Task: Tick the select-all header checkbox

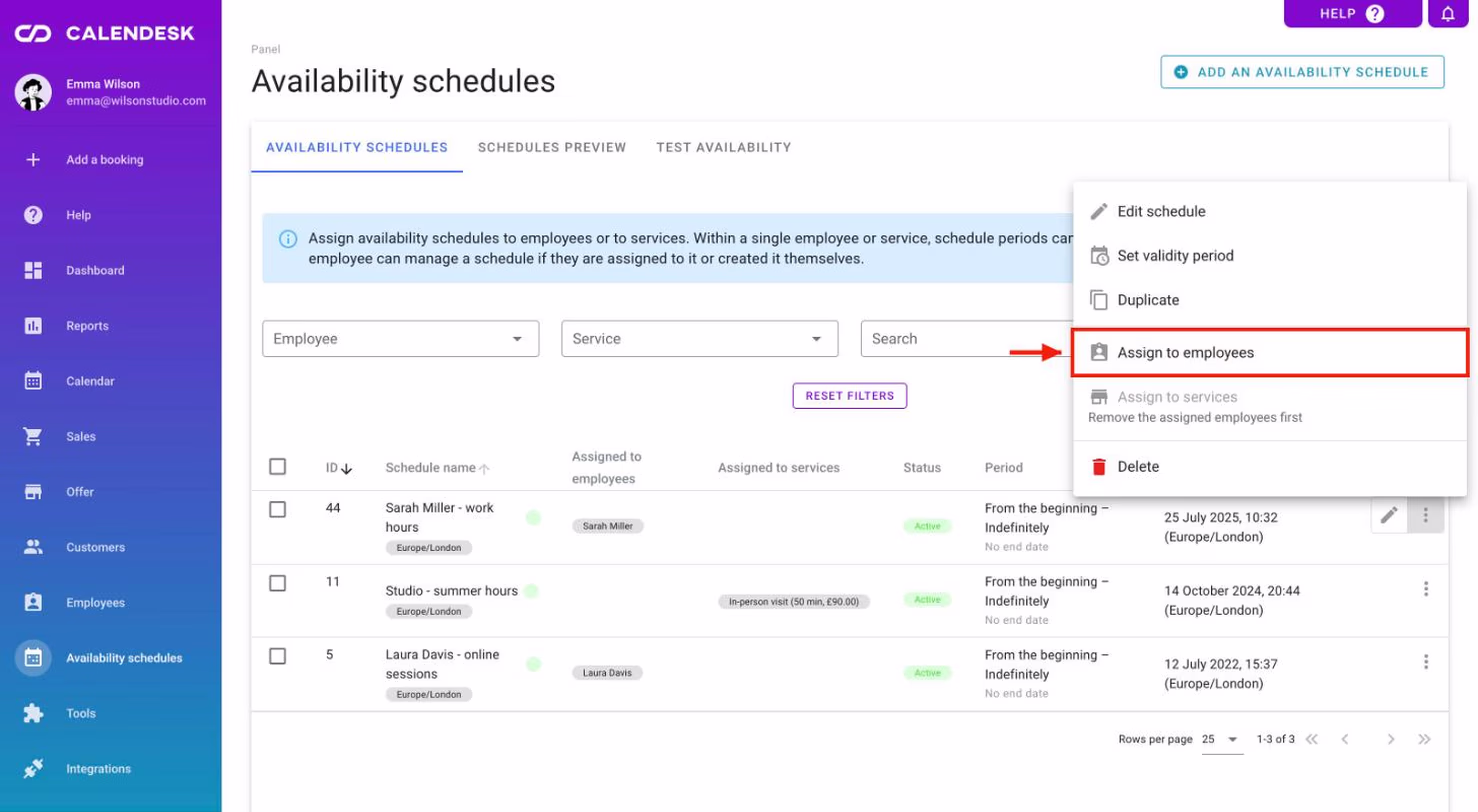Action: 278,466
